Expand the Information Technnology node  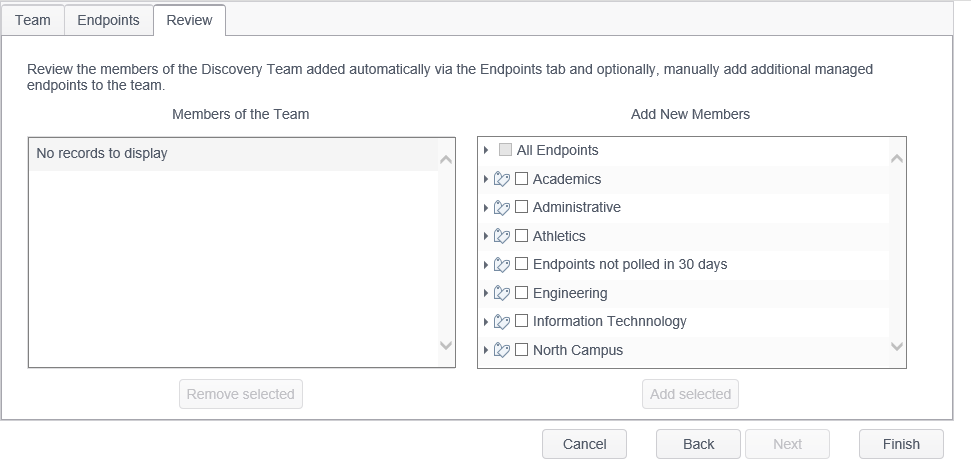(486, 322)
